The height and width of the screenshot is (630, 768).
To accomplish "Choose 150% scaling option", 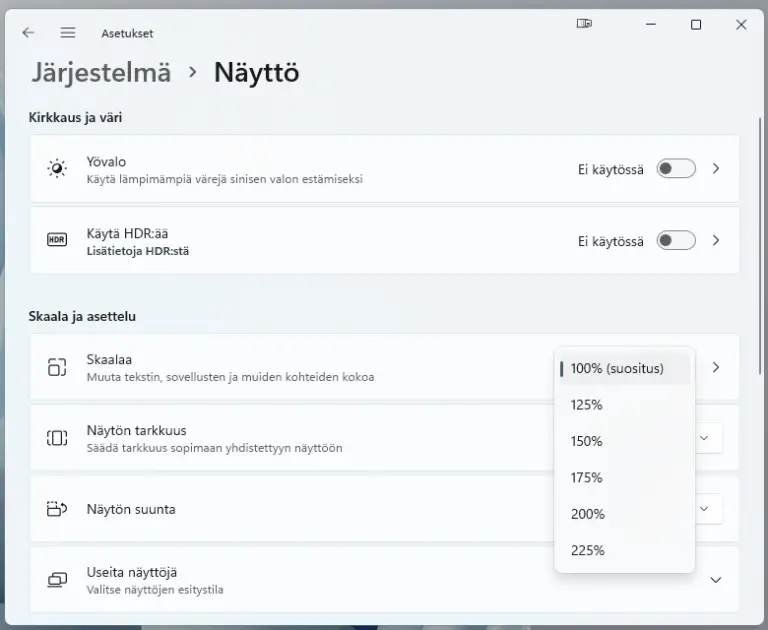I will pos(587,441).
